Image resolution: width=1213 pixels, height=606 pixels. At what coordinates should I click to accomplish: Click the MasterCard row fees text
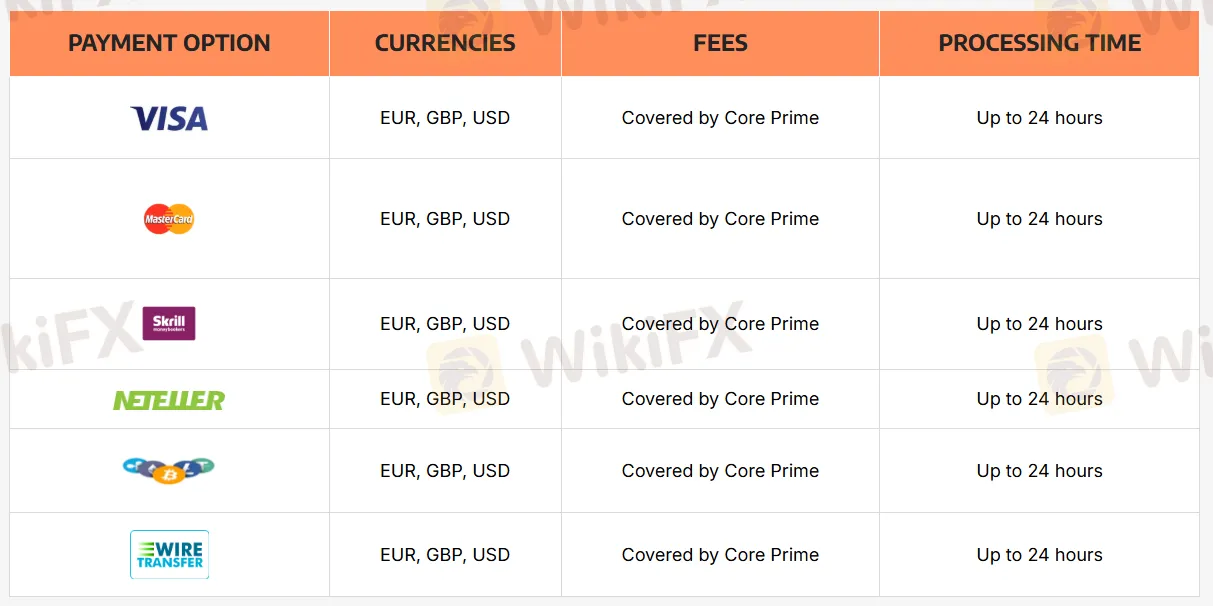[x=720, y=219]
